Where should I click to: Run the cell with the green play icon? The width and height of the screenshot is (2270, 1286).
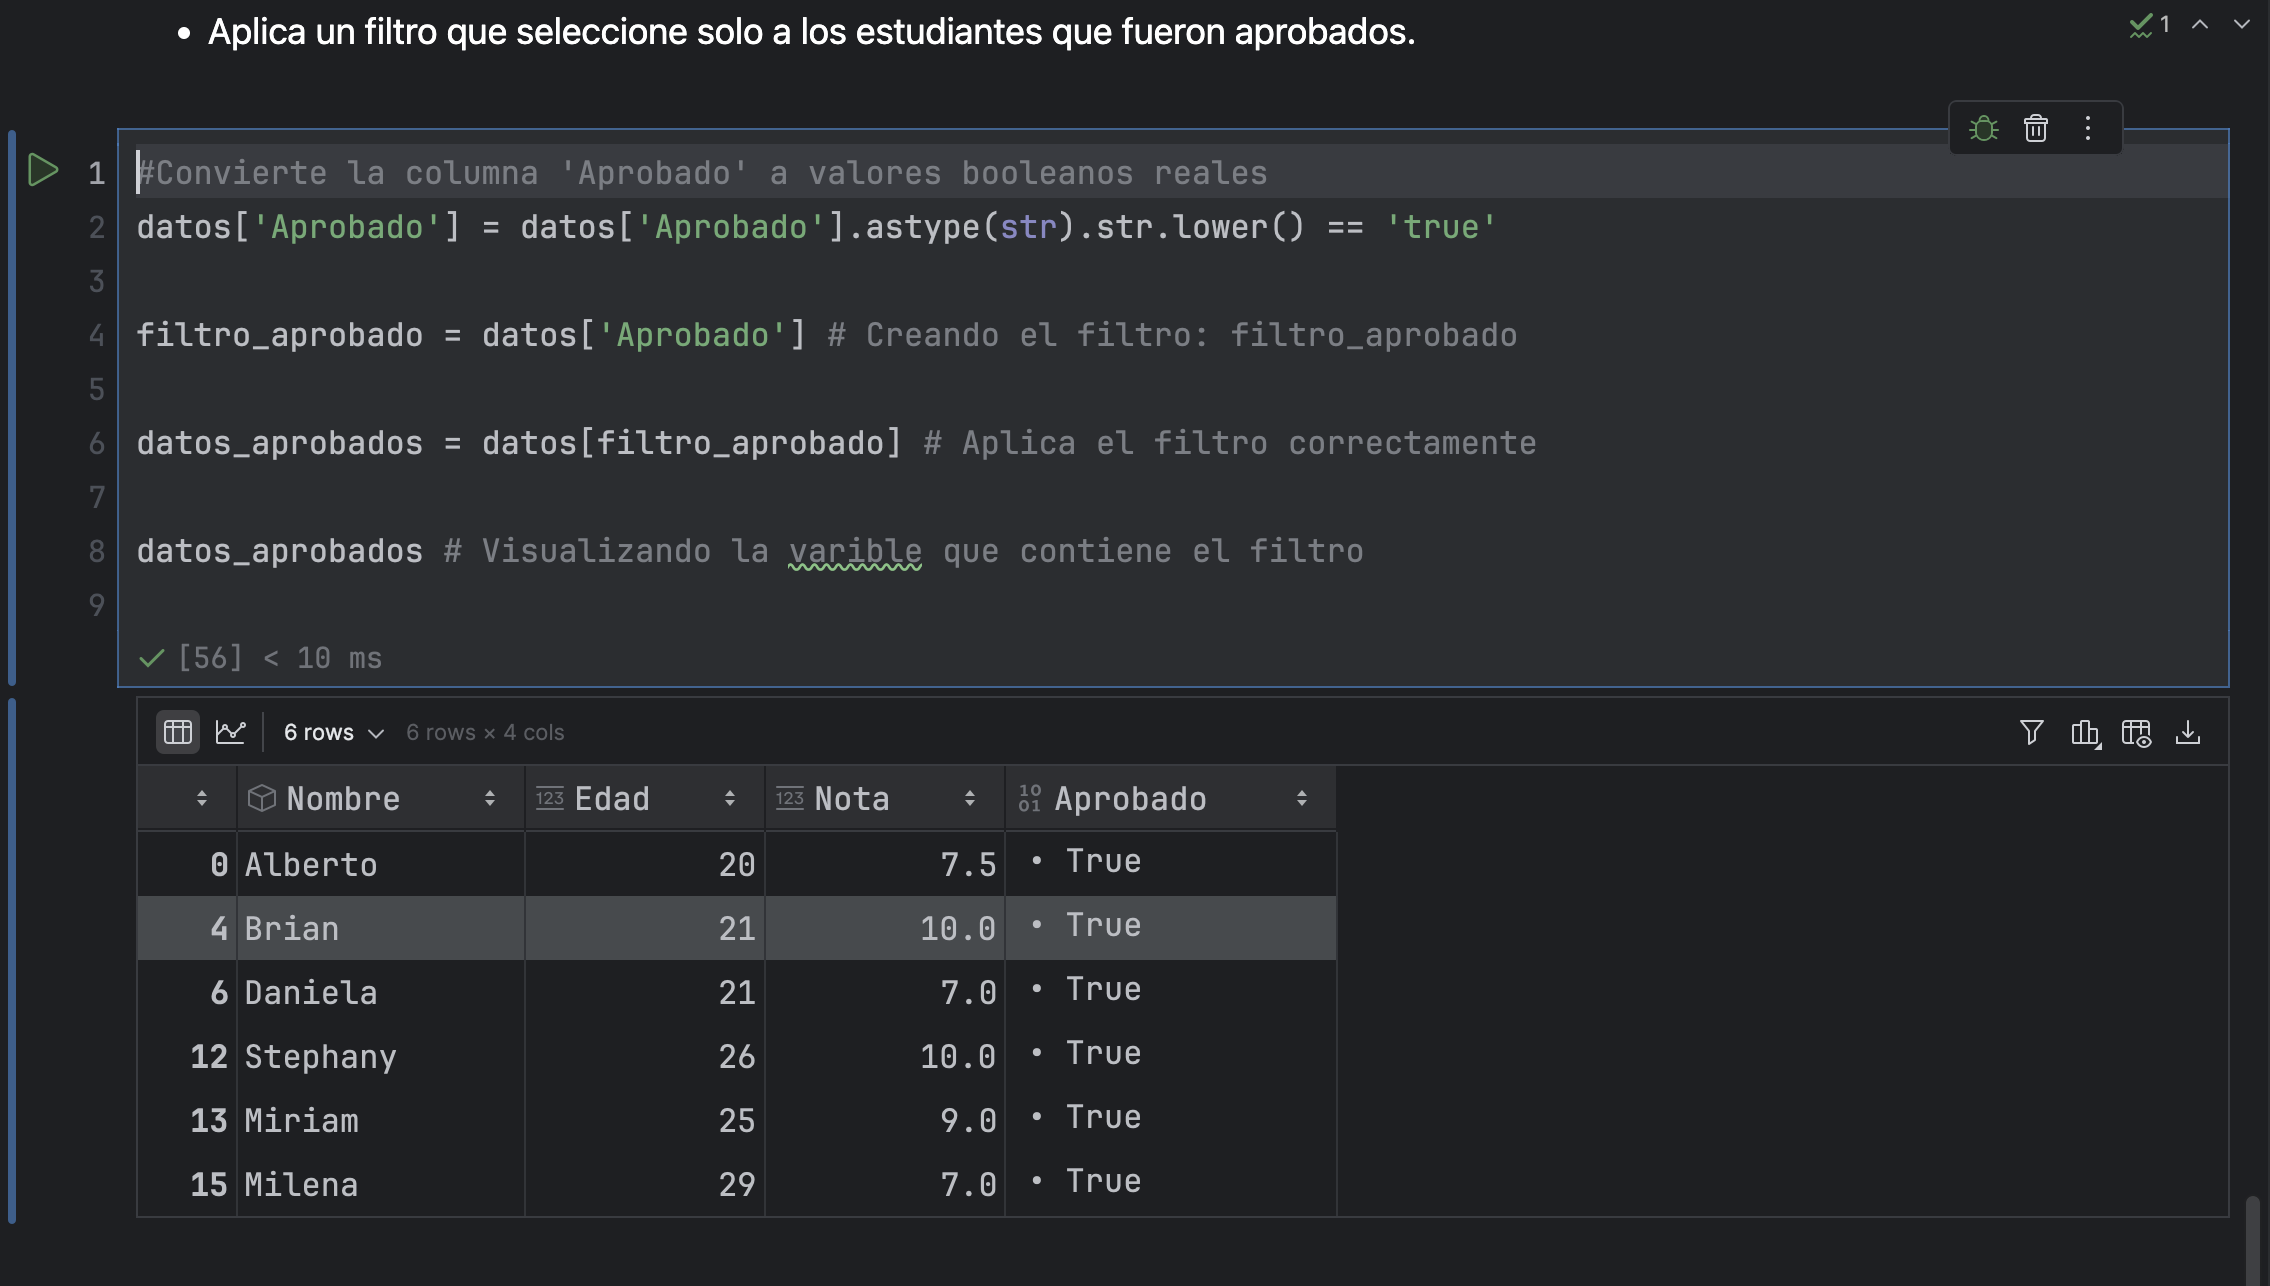(x=42, y=170)
